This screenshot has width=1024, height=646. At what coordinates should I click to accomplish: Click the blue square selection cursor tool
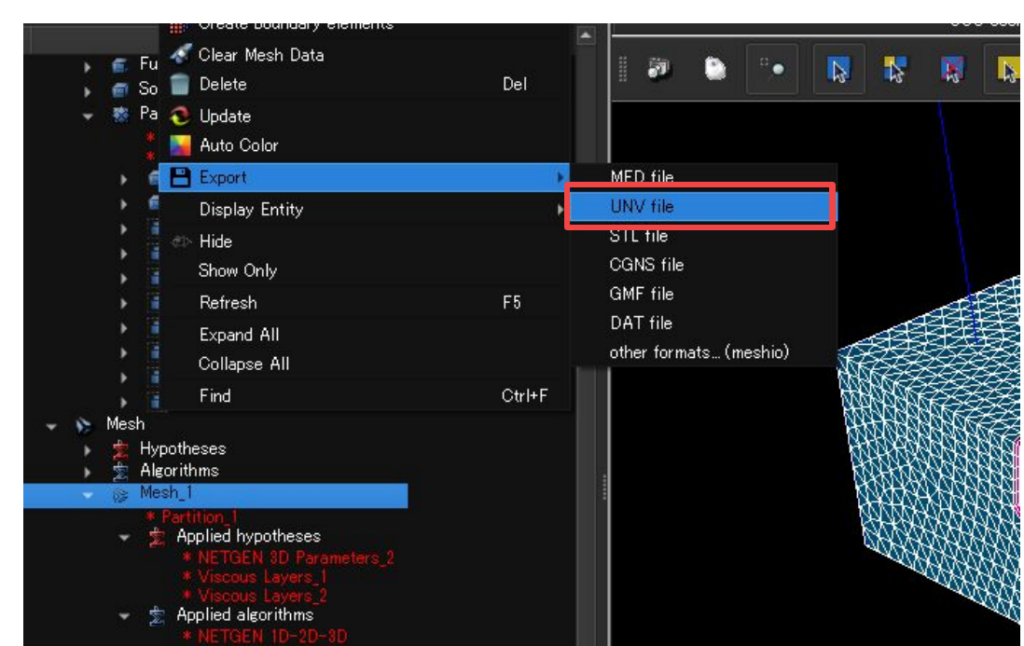(838, 70)
